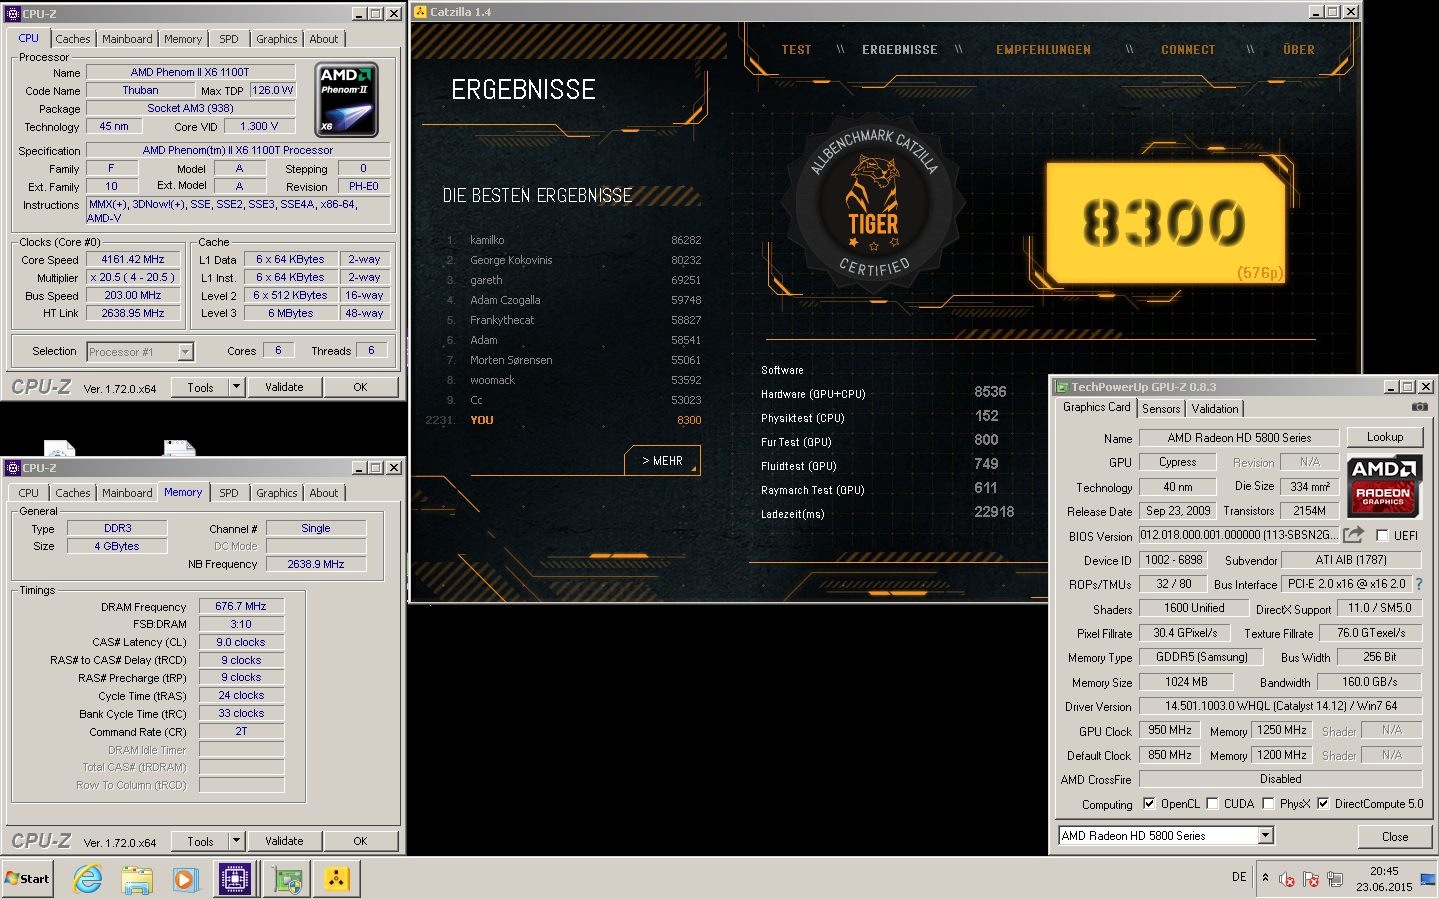Click the Memory Size 1024 MB value
The width and height of the screenshot is (1439, 899).
point(1186,682)
